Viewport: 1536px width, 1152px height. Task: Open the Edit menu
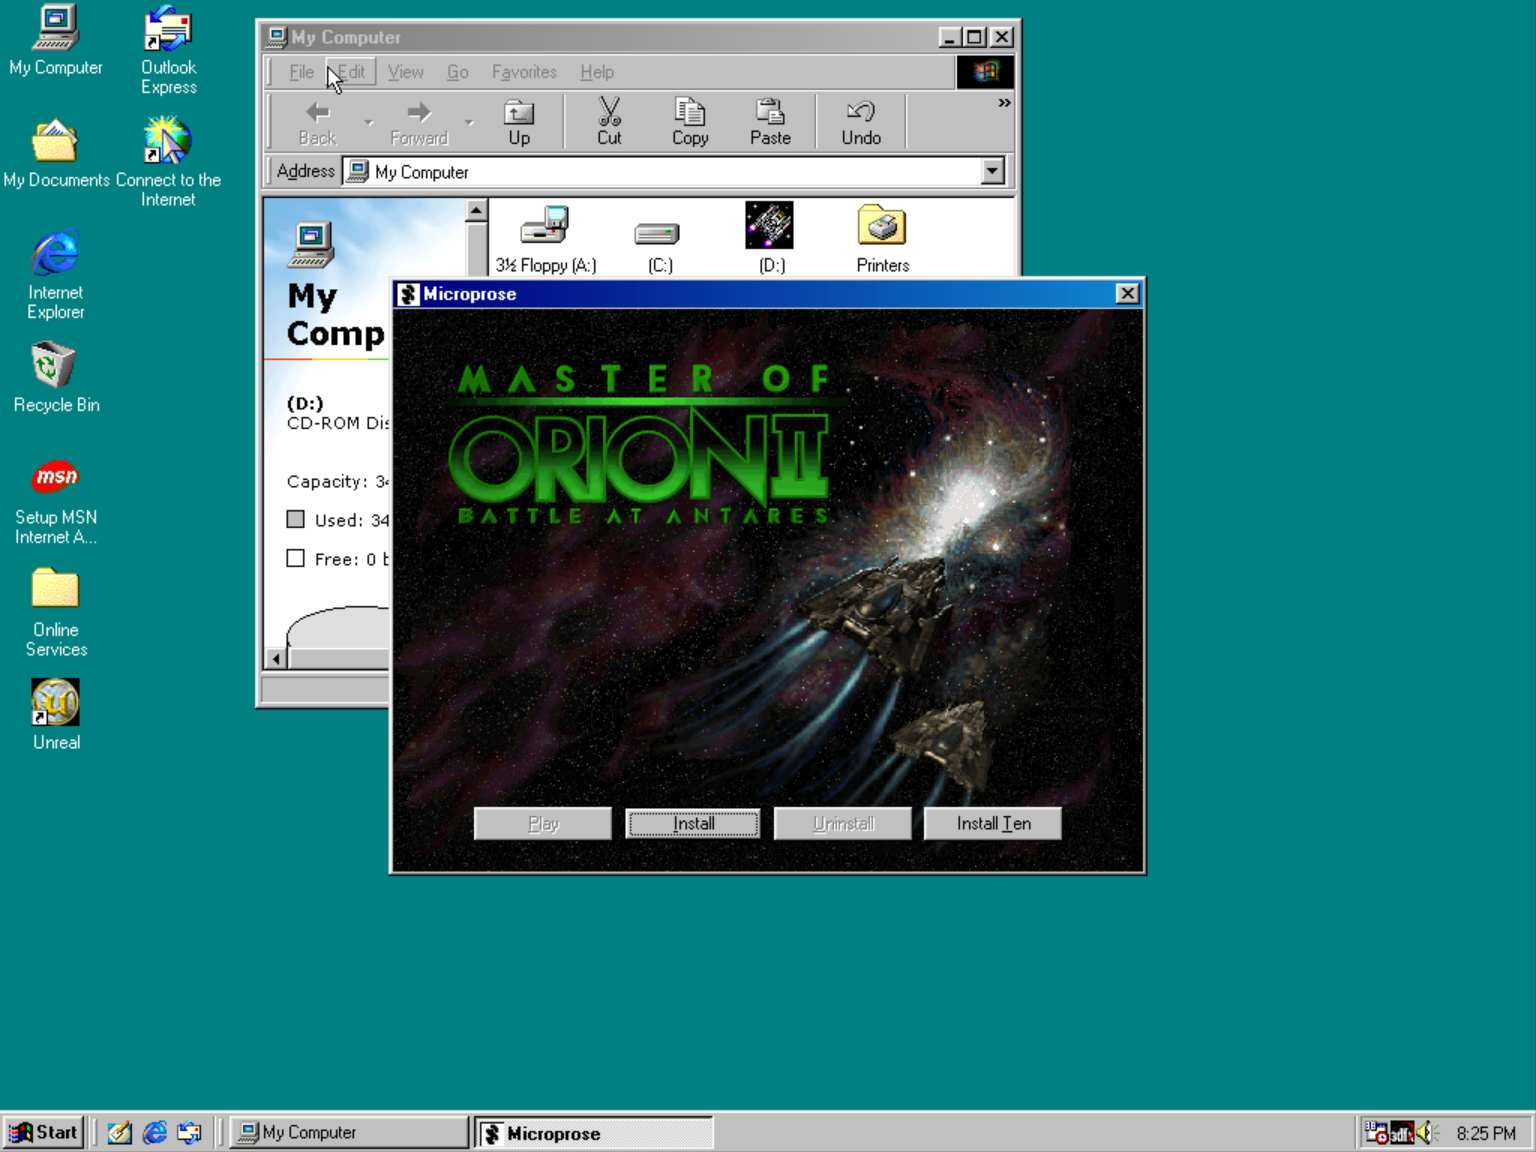pyautogui.click(x=351, y=72)
